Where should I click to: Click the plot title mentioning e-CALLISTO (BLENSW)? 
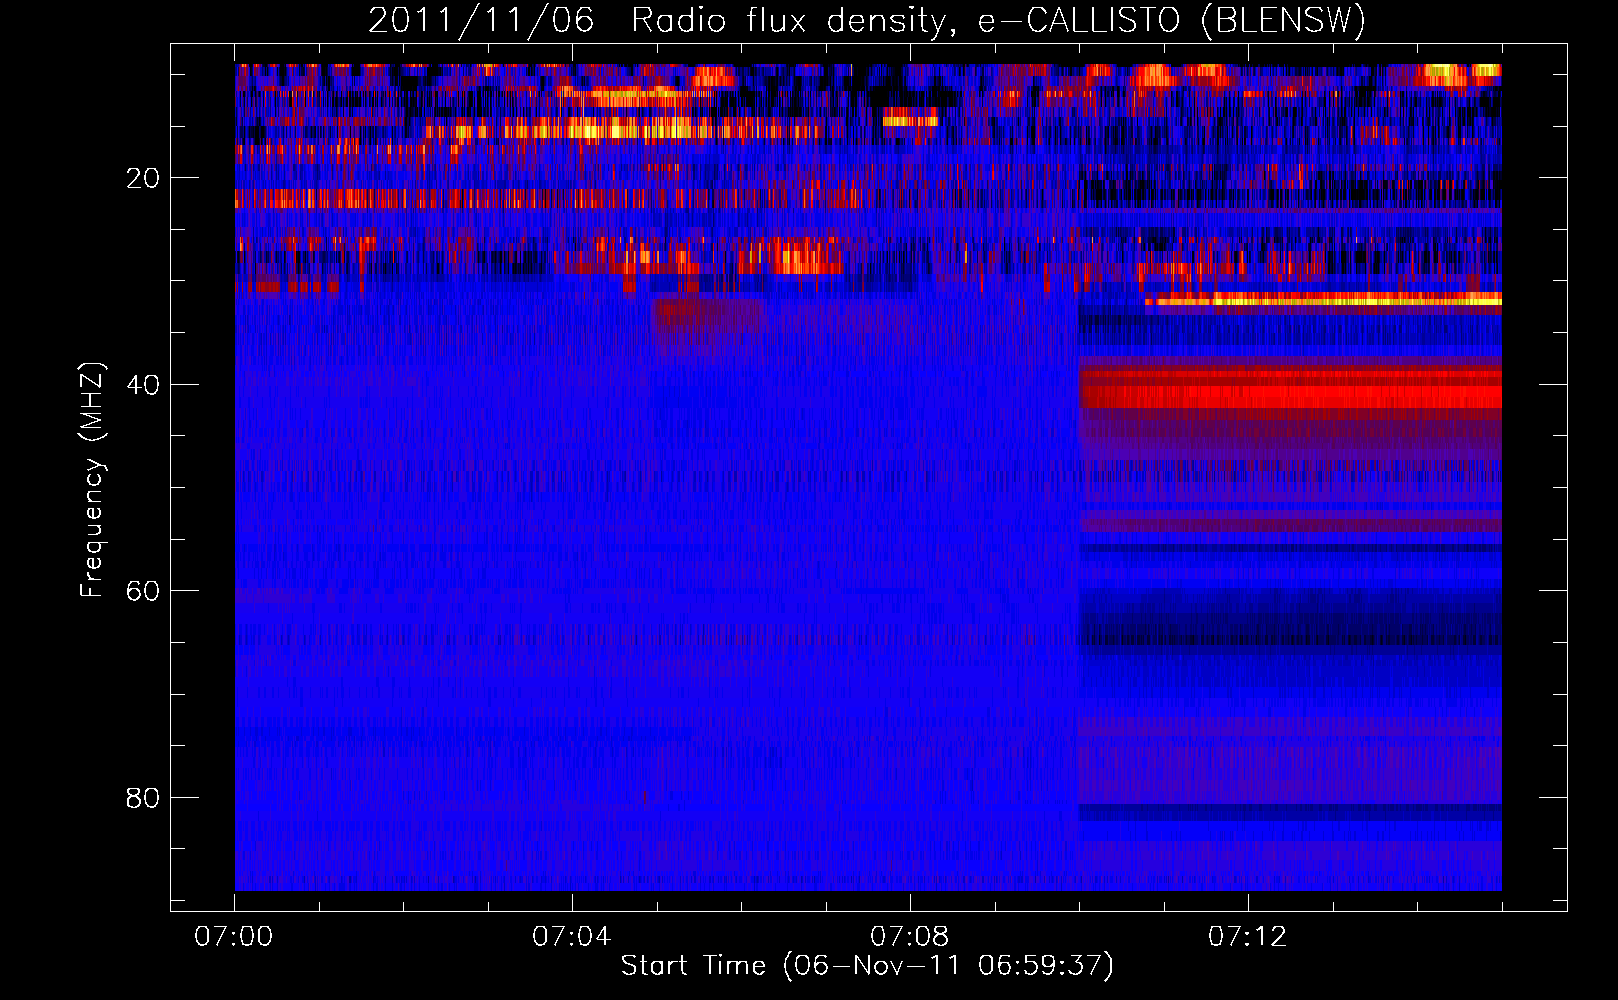[866, 20]
